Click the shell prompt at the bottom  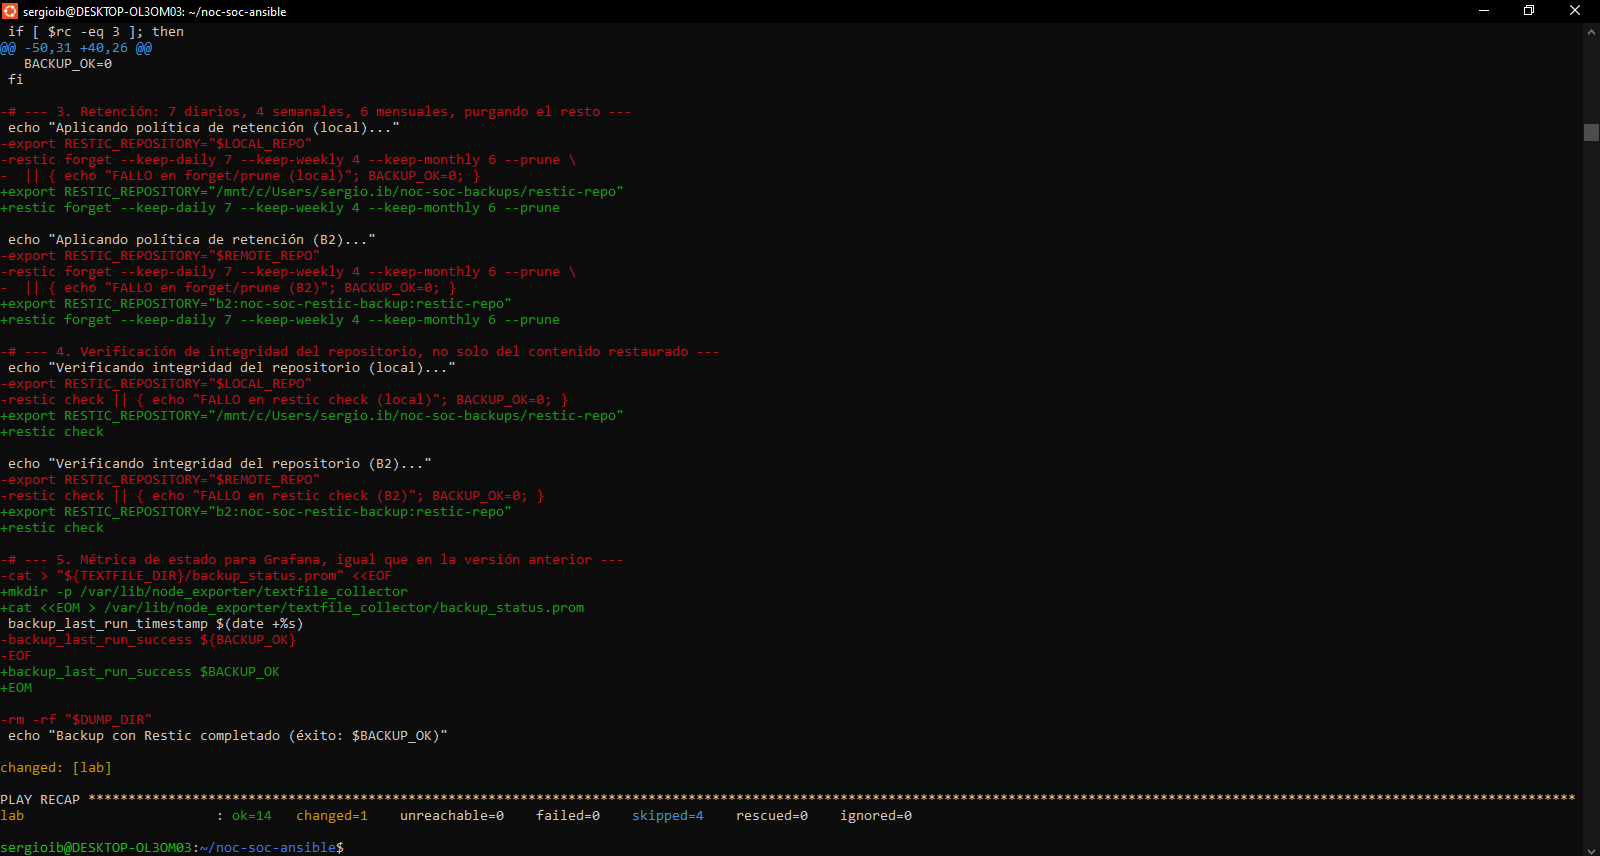click(172, 848)
